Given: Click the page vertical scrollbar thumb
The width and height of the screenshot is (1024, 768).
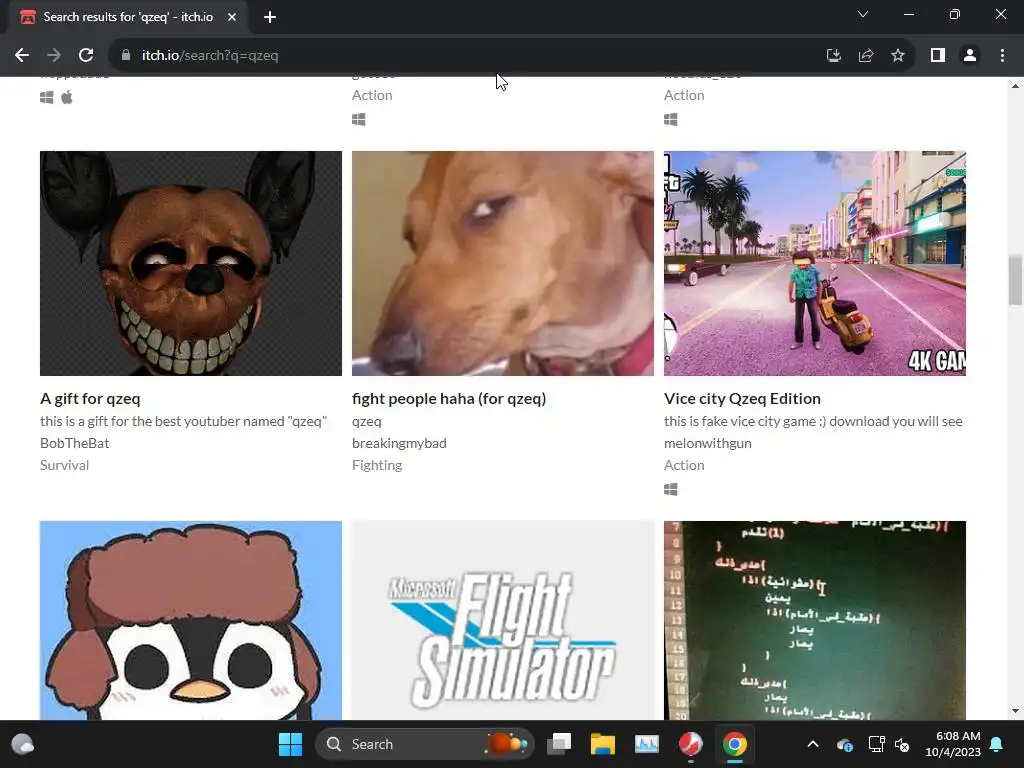Looking at the screenshot, I should (x=1015, y=280).
